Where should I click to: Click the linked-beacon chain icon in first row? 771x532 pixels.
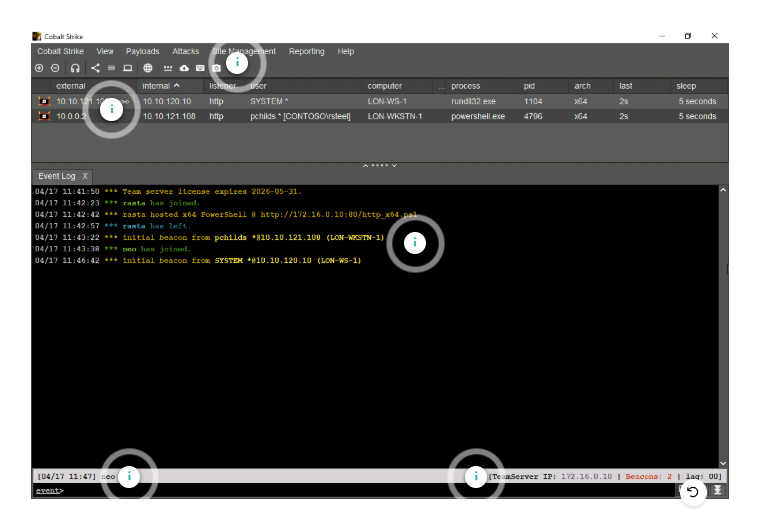(124, 101)
